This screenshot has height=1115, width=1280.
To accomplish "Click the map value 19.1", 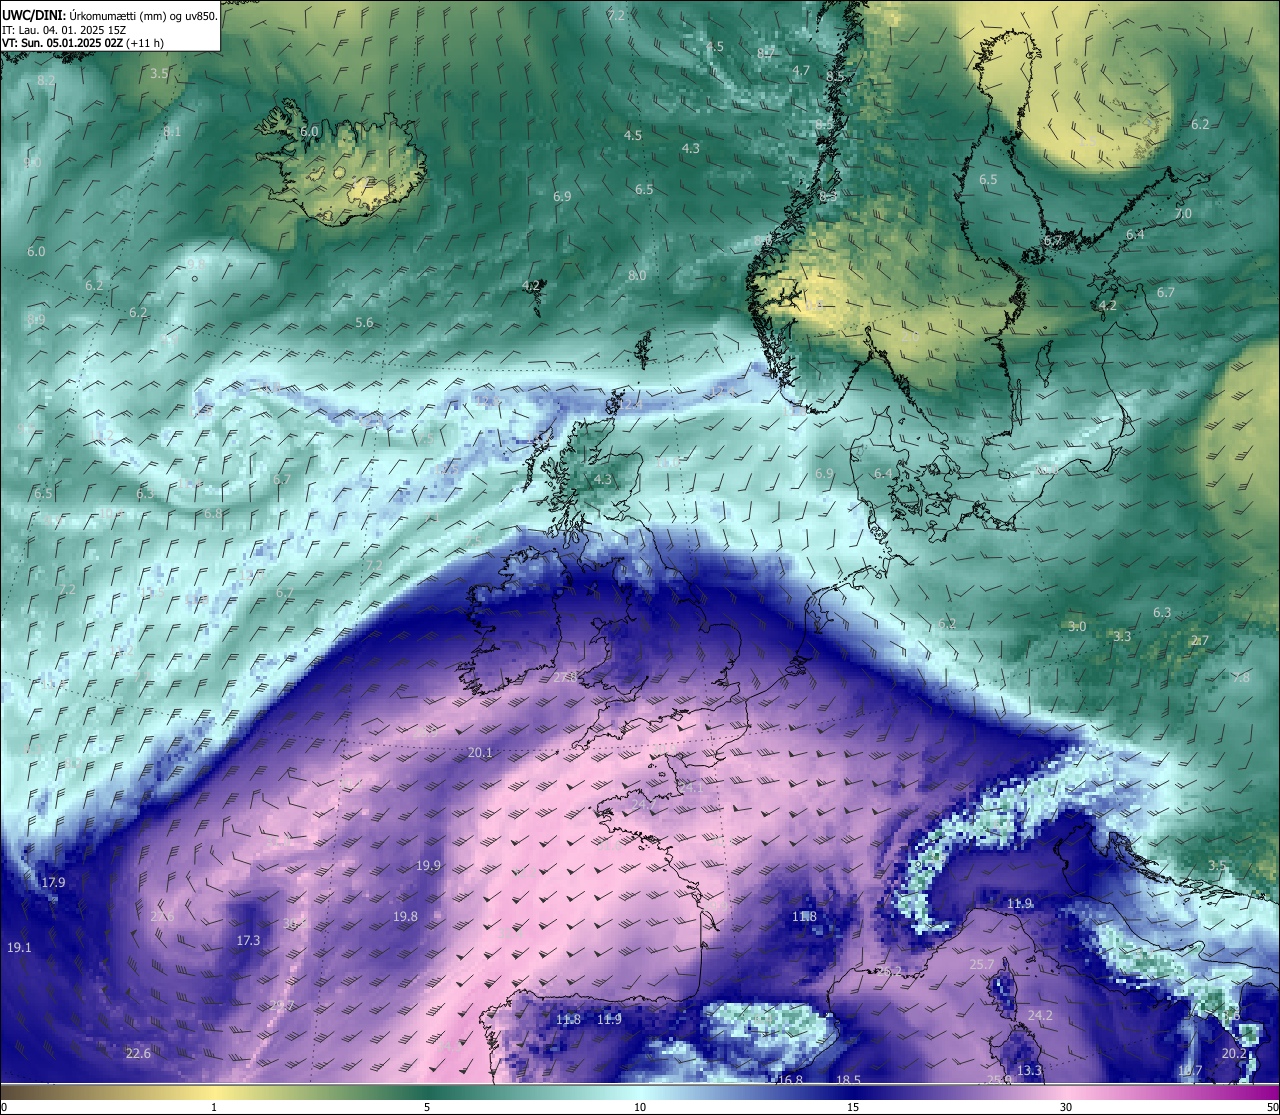I will pyautogui.click(x=19, y=948).
